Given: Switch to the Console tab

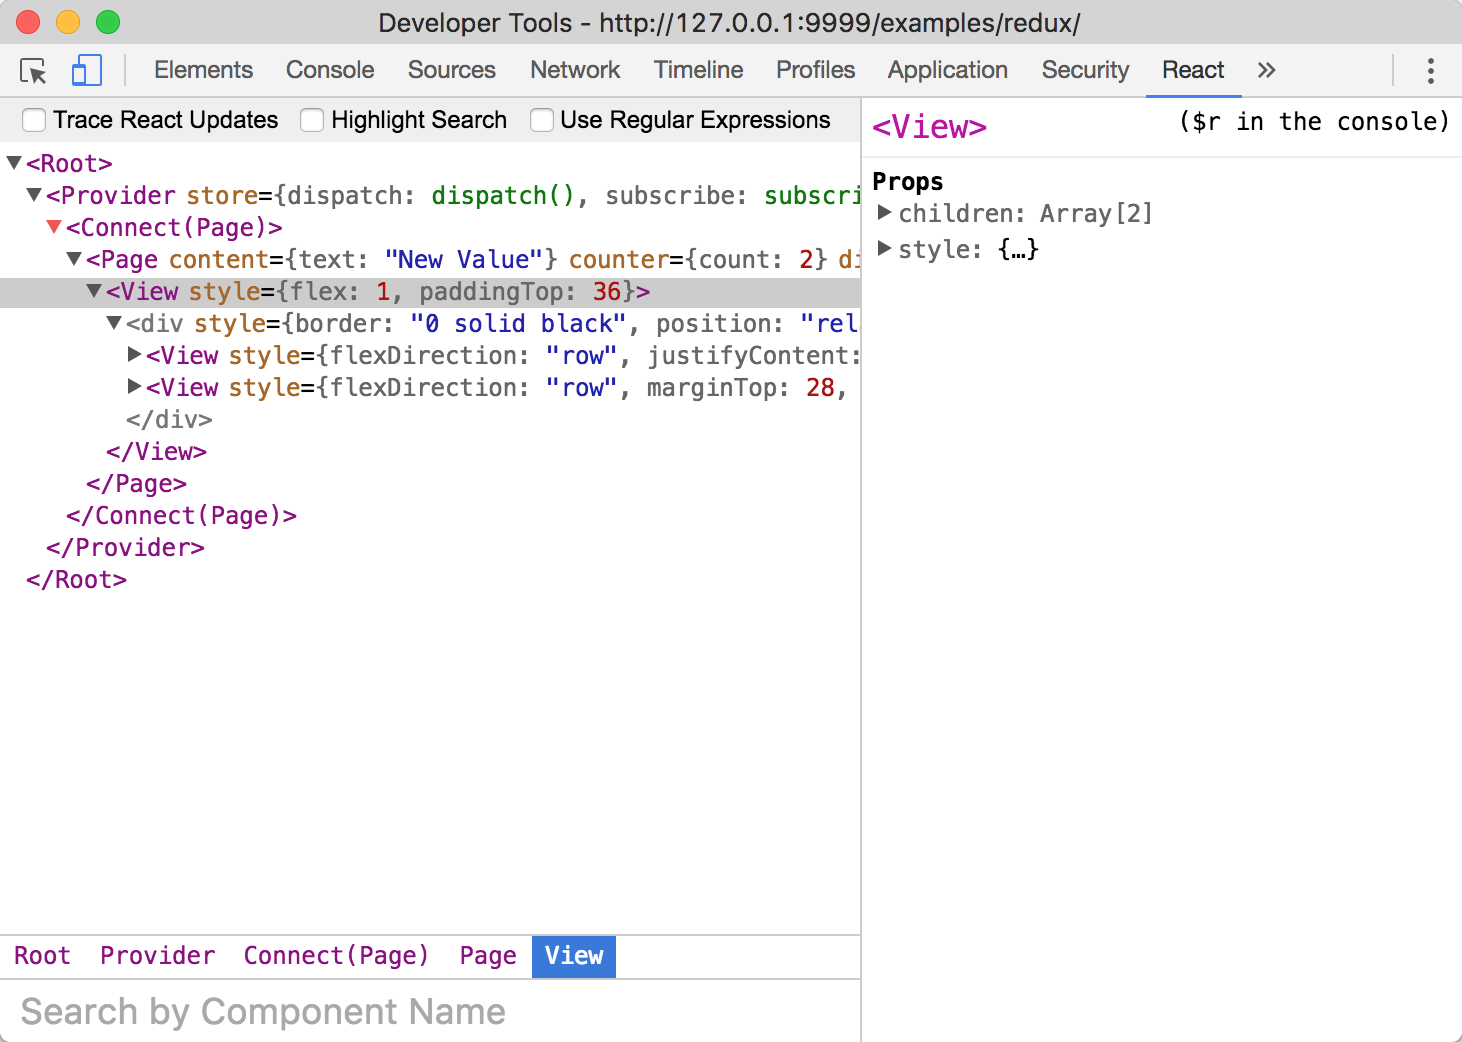Looking at the screenshot, I should tap(330, 70).
